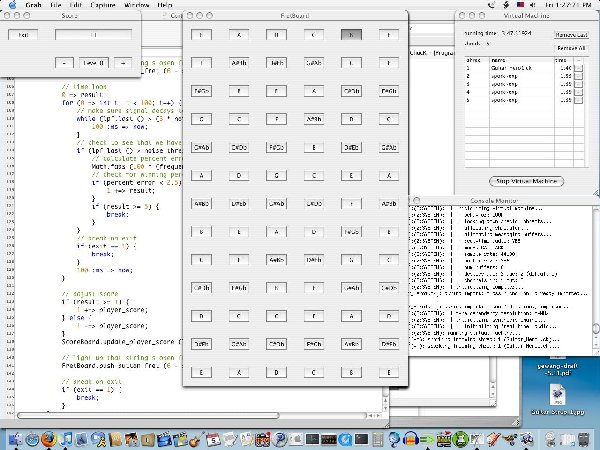Open the iCal calendar icon in Dock
The image size is (600, 450).
point(213,439)
